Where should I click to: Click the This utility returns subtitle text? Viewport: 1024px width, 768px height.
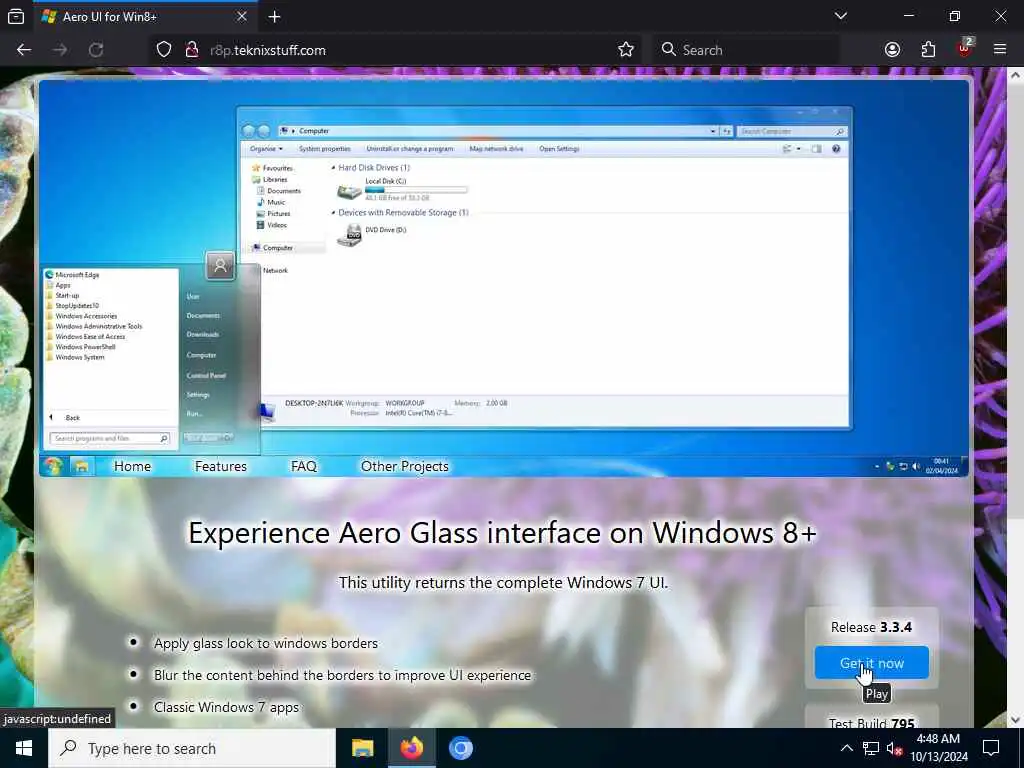[x=504, y=583]
